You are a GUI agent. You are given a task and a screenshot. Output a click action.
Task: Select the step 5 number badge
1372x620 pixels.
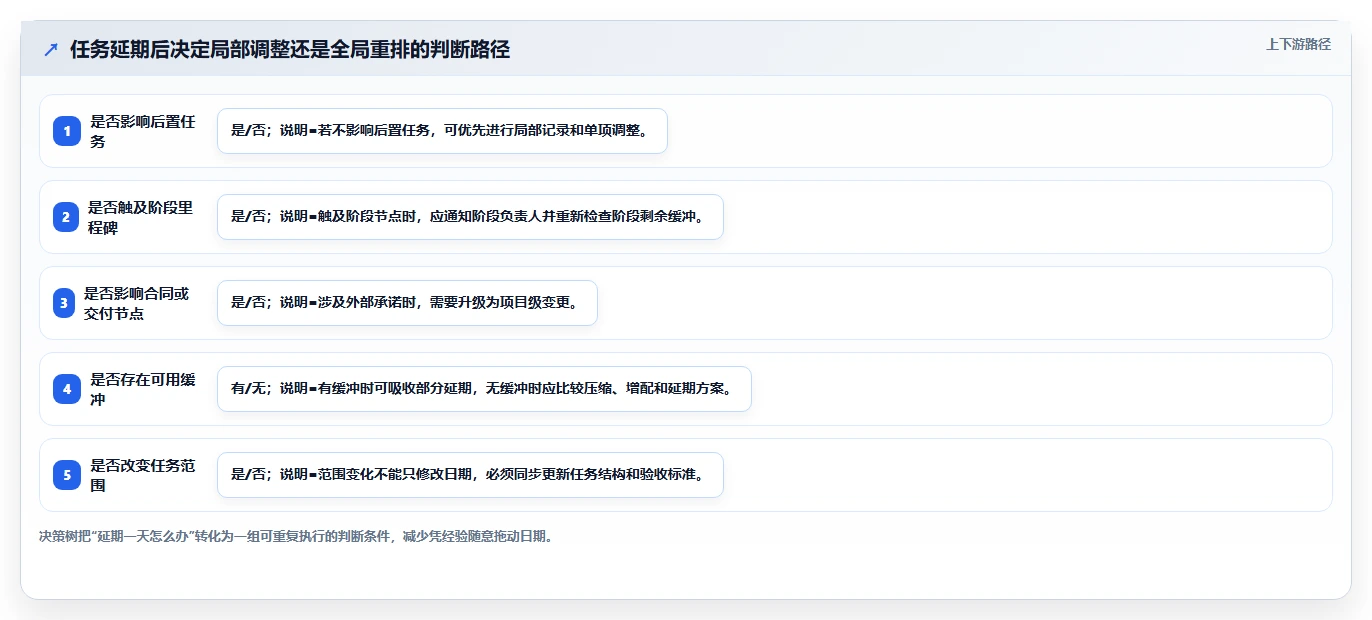(67, 475)
